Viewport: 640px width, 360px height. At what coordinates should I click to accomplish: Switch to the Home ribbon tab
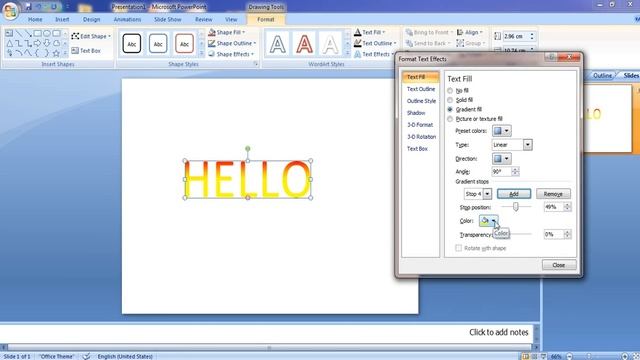[35, 20]
